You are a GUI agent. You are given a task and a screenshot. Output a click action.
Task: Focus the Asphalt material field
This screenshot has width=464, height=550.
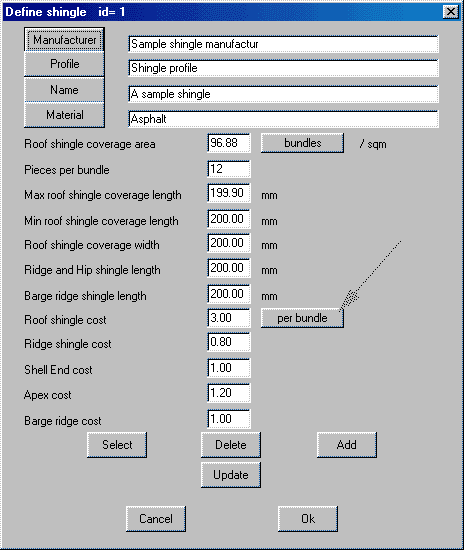tap(283, 119)
